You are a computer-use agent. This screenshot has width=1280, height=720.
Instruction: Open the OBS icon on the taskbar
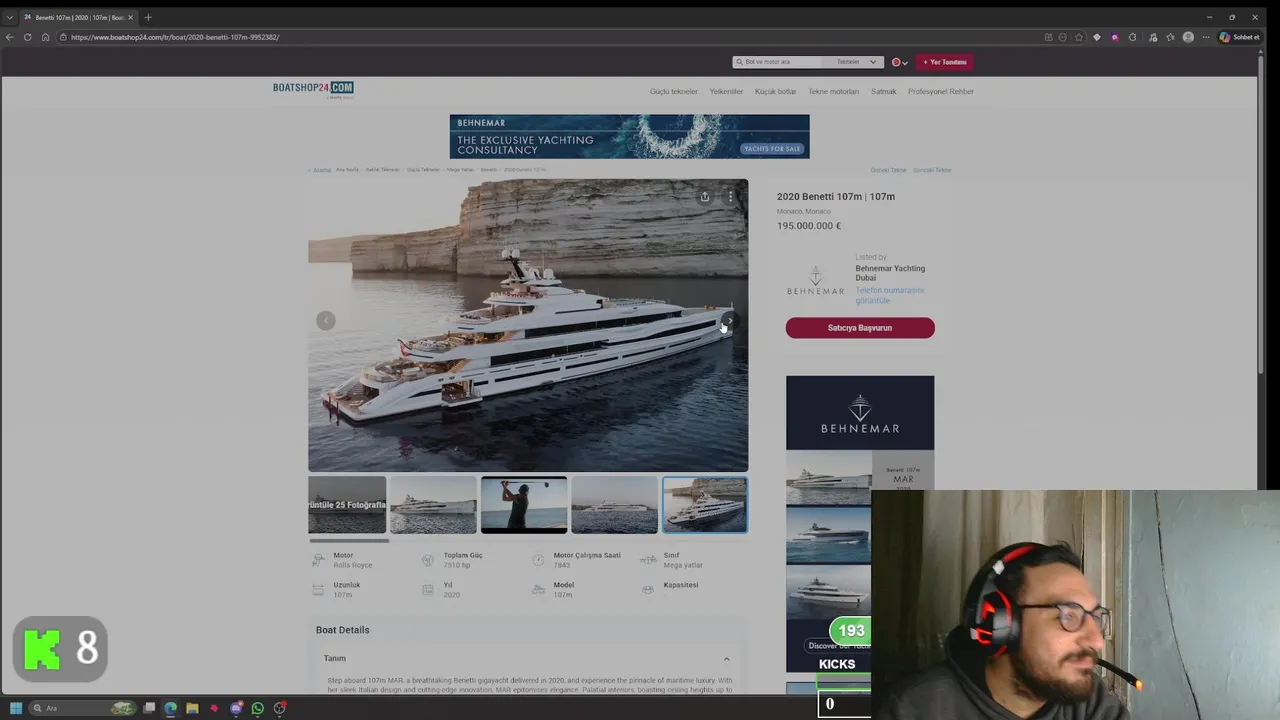pos(280,708)
